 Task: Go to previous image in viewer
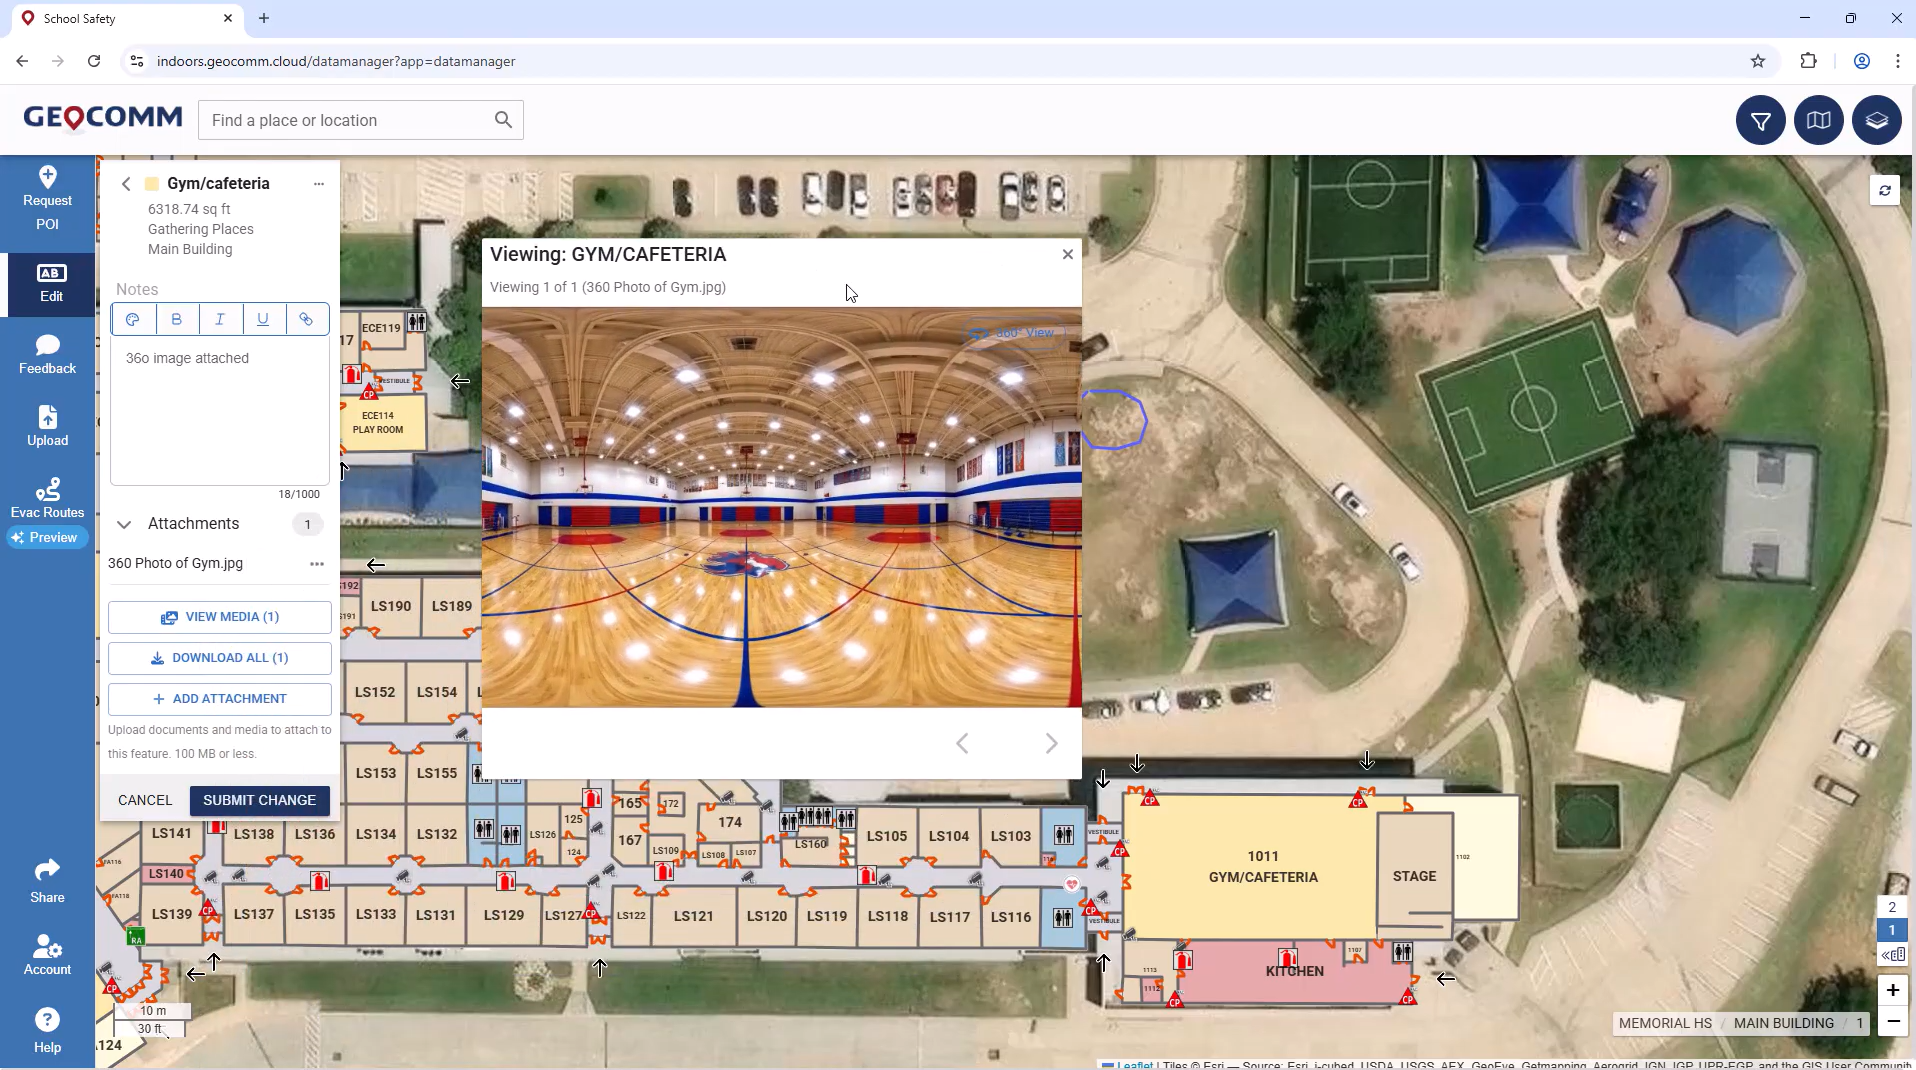[962, 743]
